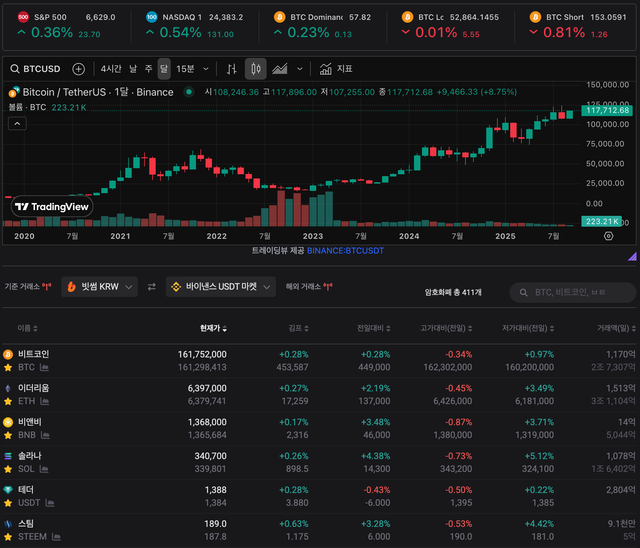The height and width of the screenshot is (548, 640).
Task: Open chart icon next to STEEM
Action: click(x=56, y=537)
